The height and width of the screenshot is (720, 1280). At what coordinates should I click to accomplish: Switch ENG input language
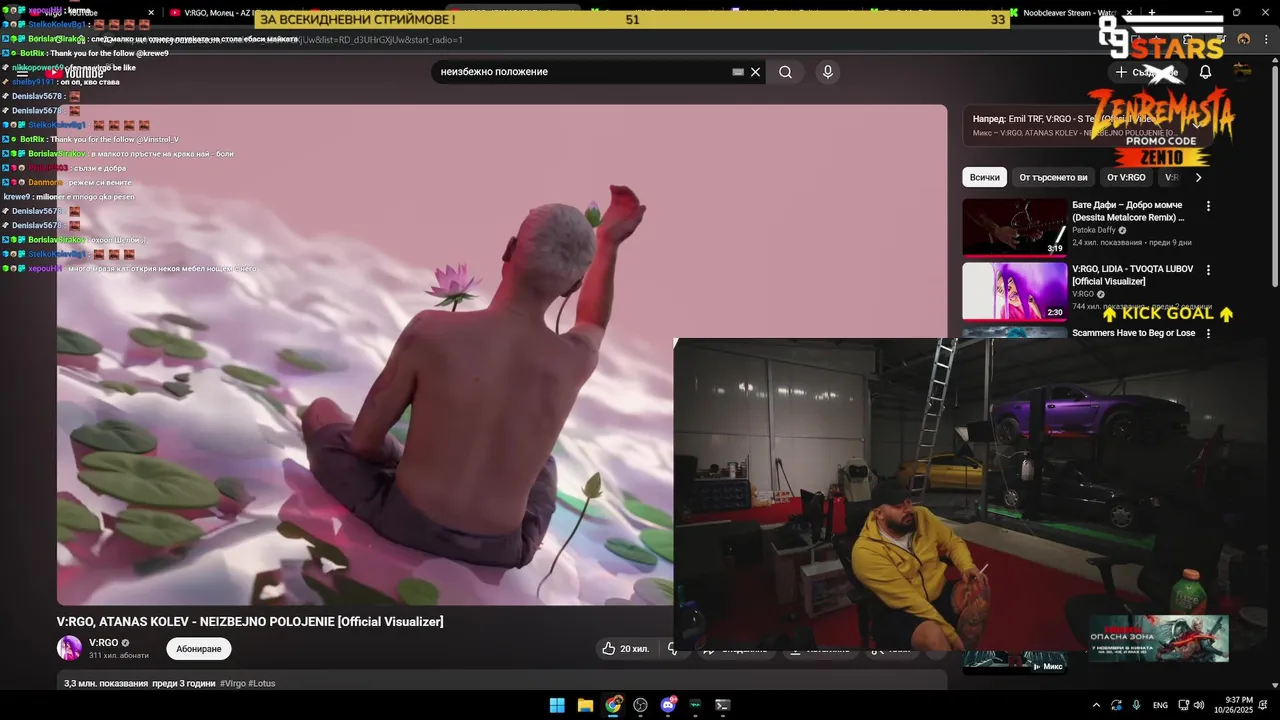(x=1160, y=705)
